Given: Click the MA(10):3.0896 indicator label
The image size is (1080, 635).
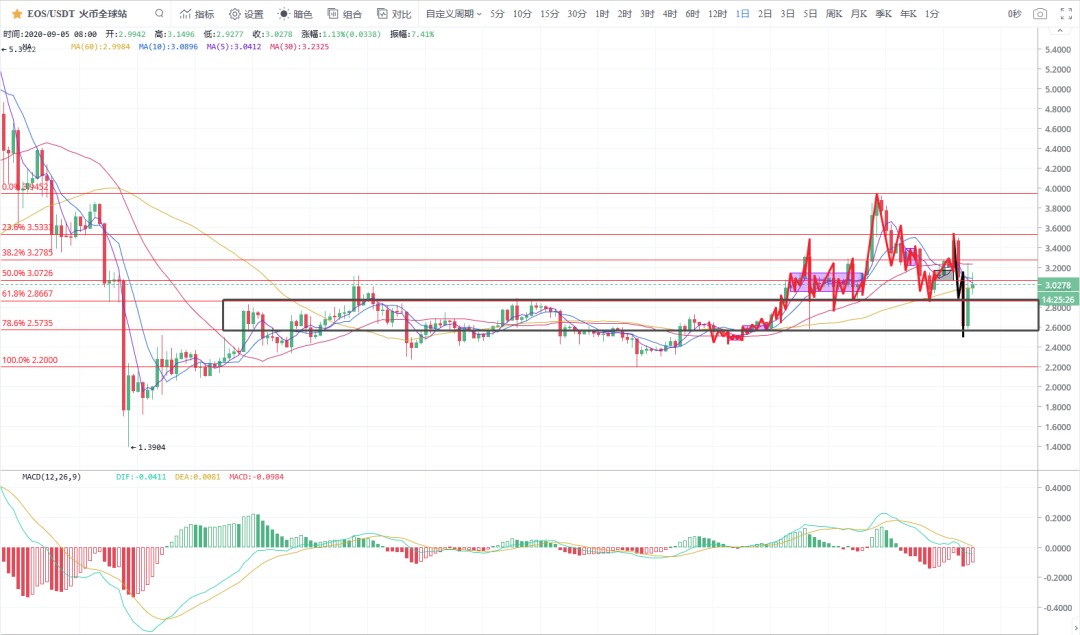Looking at the screenshot, I should [x=168, y=47].
